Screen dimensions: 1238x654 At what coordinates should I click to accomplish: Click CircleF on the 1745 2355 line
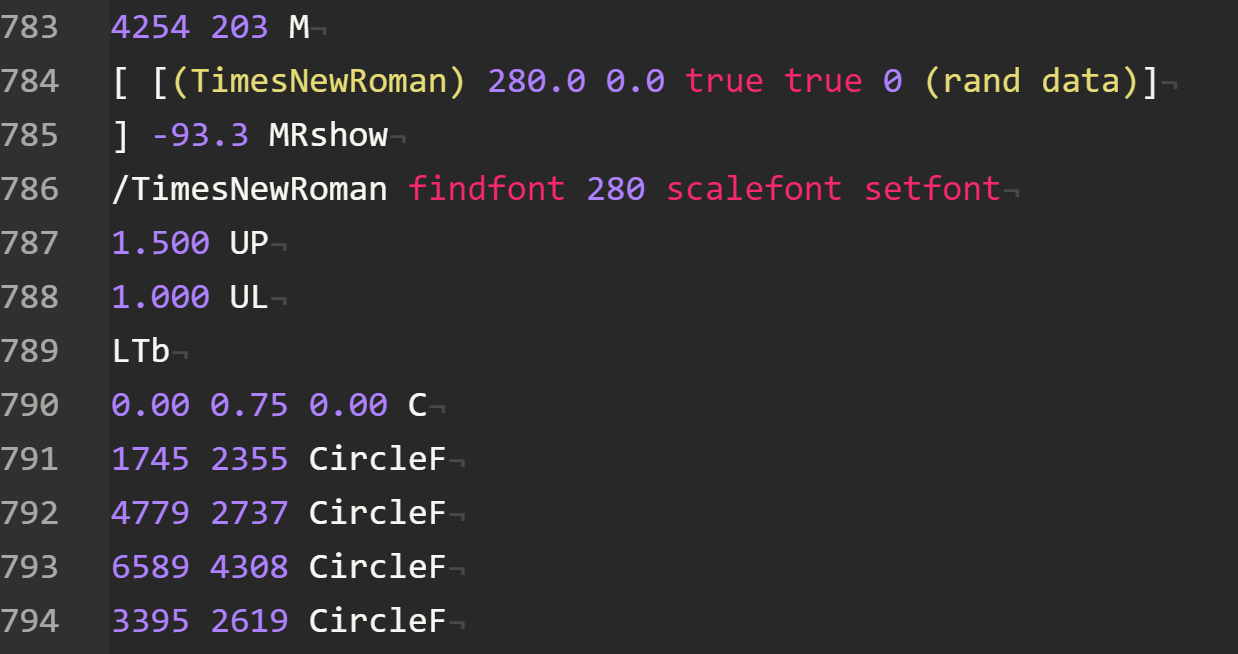[377, 459]
